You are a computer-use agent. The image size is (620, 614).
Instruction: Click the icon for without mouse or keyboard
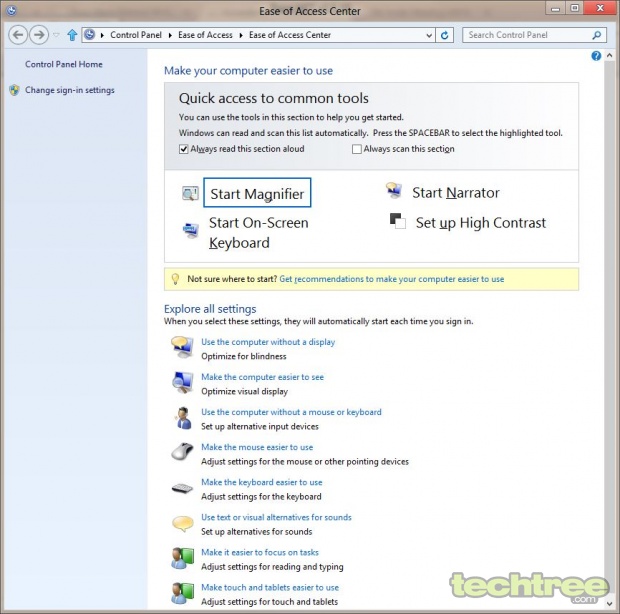coord(182,418)
